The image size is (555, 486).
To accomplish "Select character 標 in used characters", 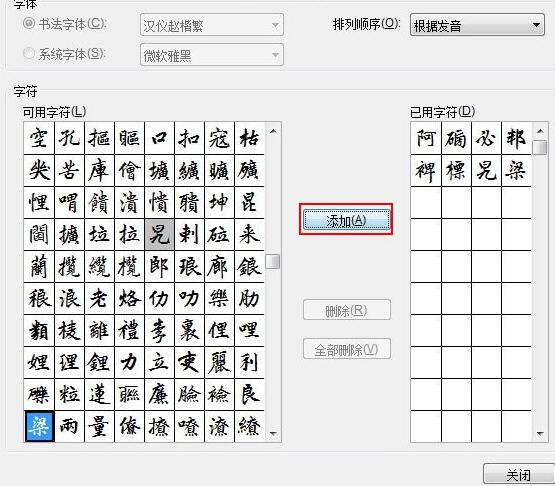I will coord(456,170).
